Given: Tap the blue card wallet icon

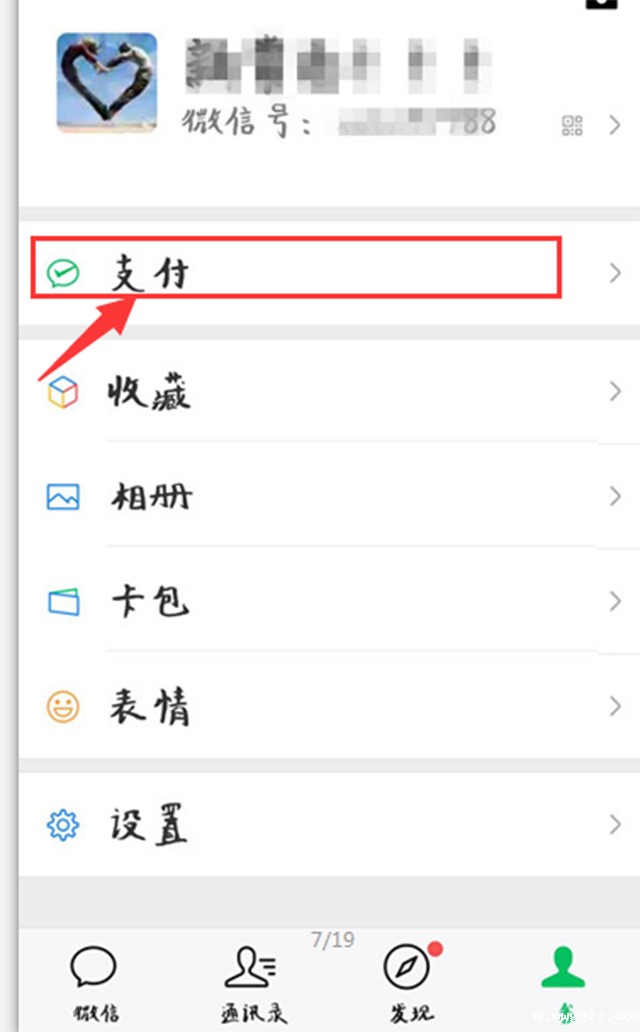Looking at the screenshot, I should click(64, 602).
